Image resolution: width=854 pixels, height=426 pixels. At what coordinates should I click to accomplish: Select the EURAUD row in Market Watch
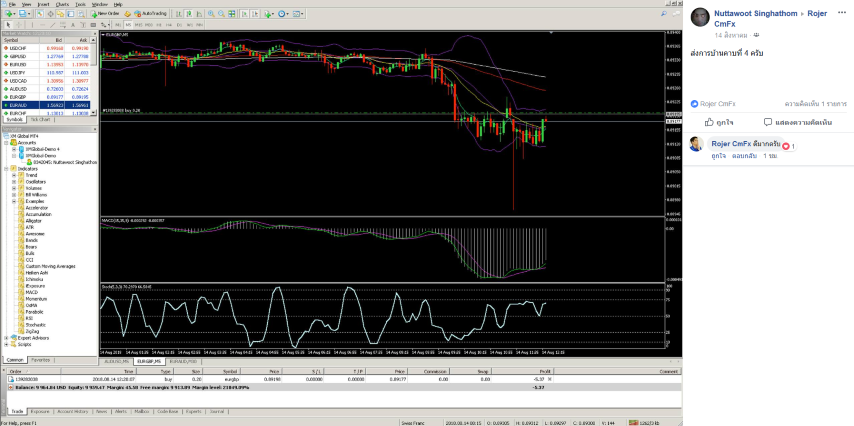(46, 105)
